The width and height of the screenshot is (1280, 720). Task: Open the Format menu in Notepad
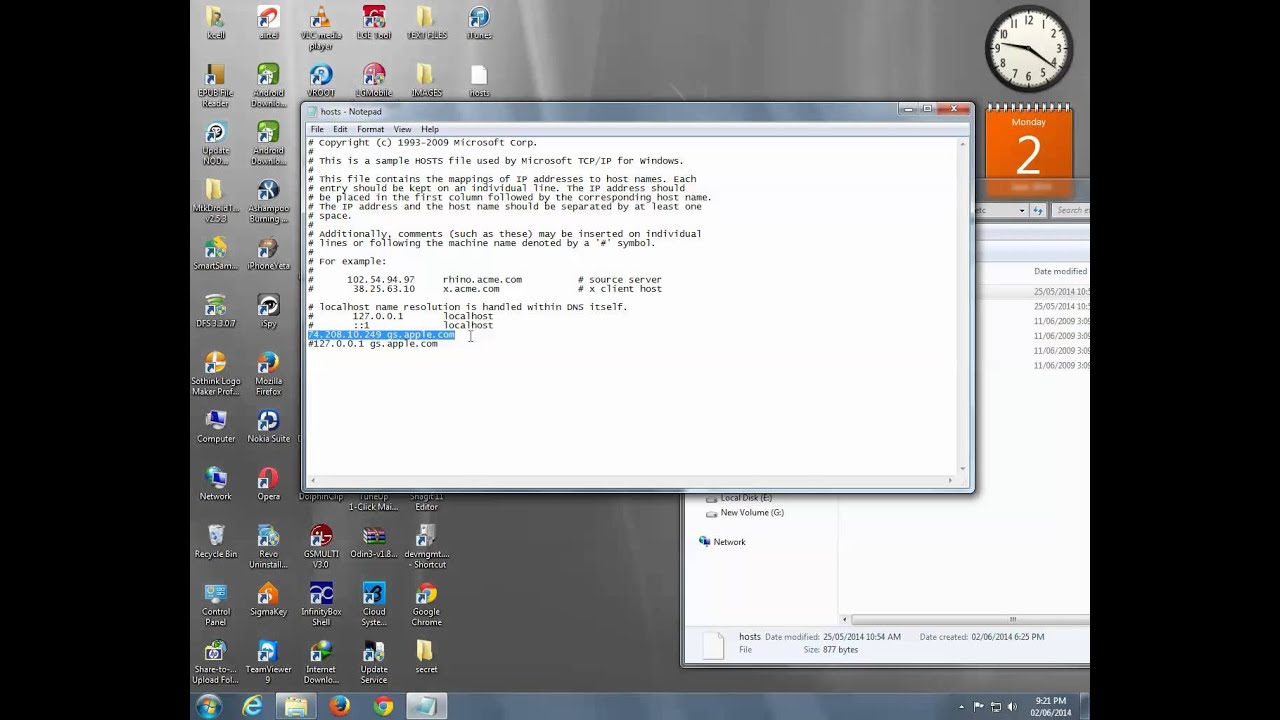(370, 129)
